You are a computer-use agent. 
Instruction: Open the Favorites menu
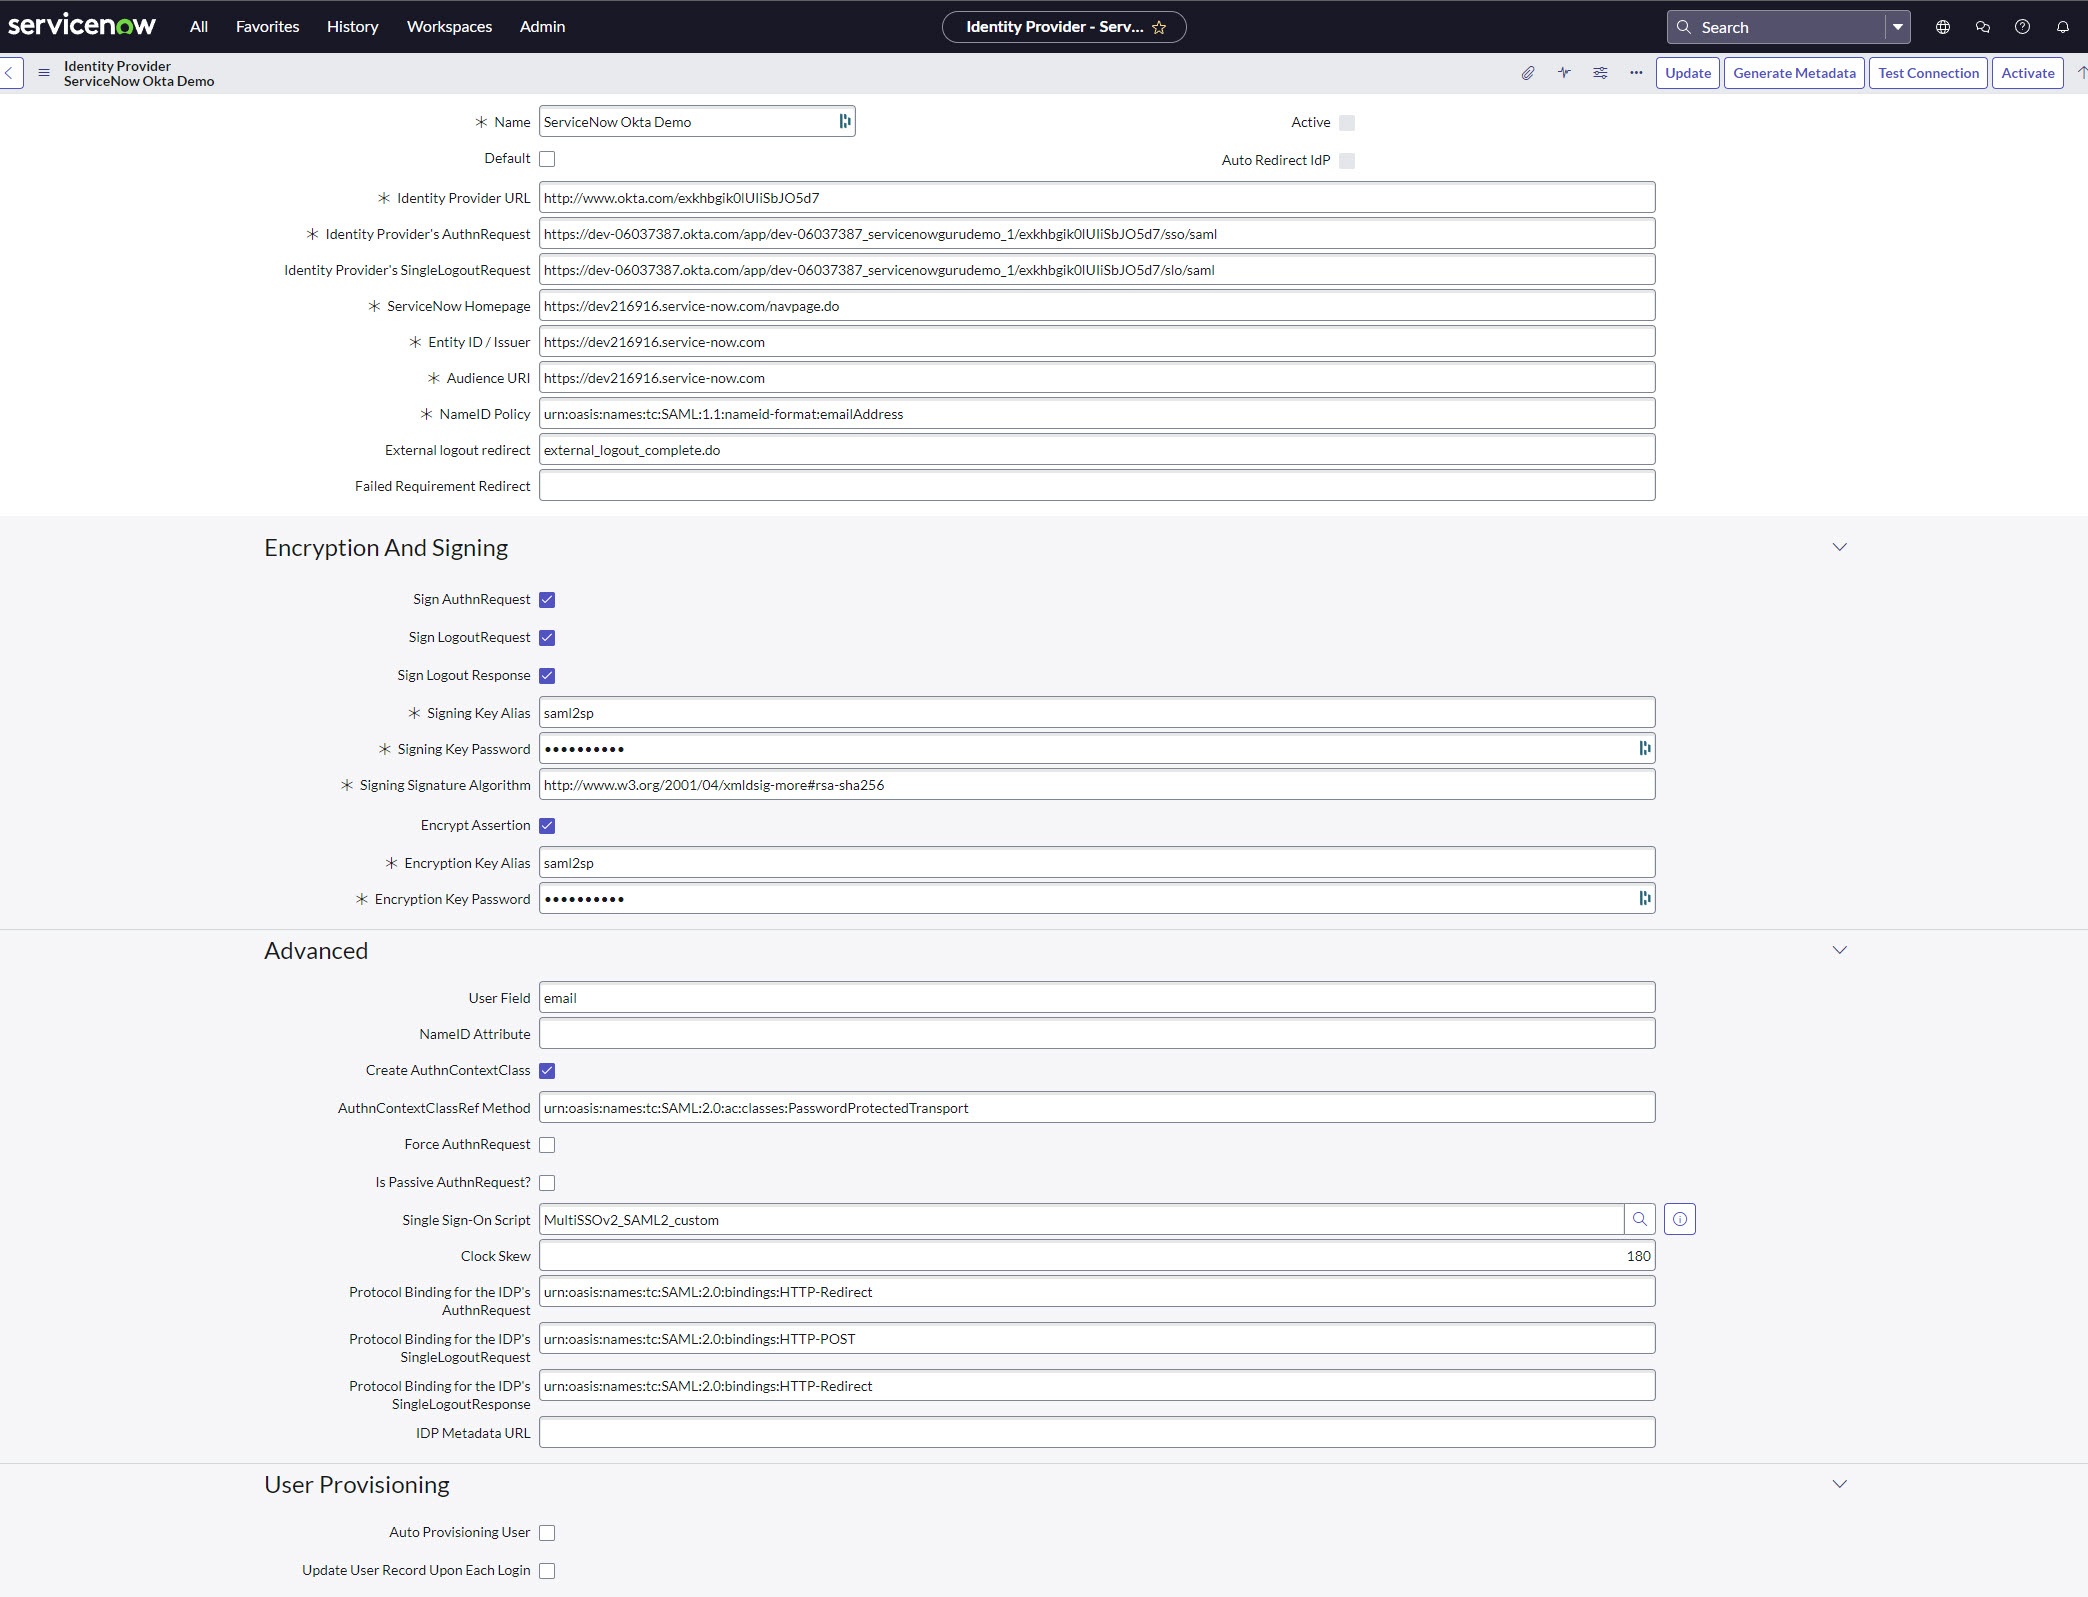tap(267, 27)
